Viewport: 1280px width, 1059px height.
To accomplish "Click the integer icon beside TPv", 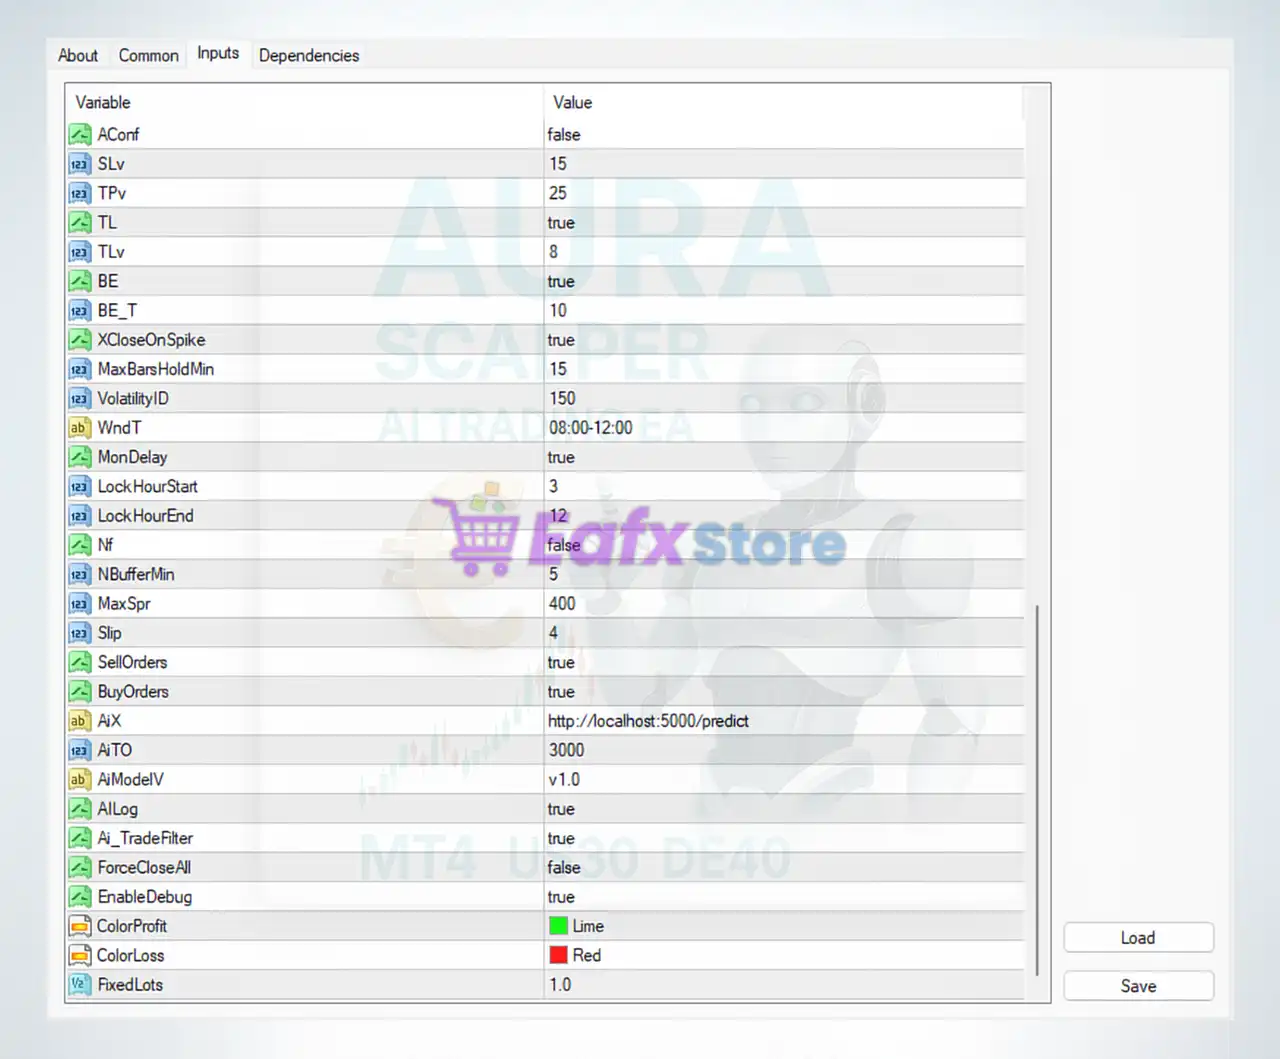I will click(80, 193).
